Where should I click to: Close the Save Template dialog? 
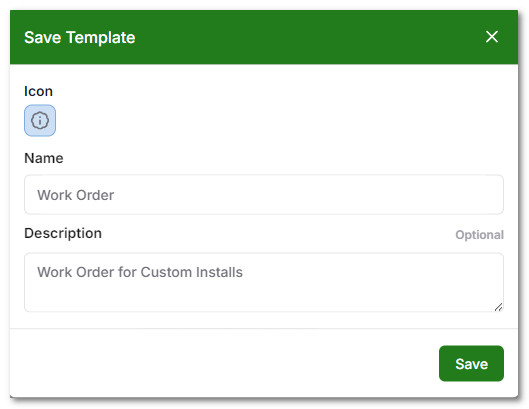(x=492, y=36)
